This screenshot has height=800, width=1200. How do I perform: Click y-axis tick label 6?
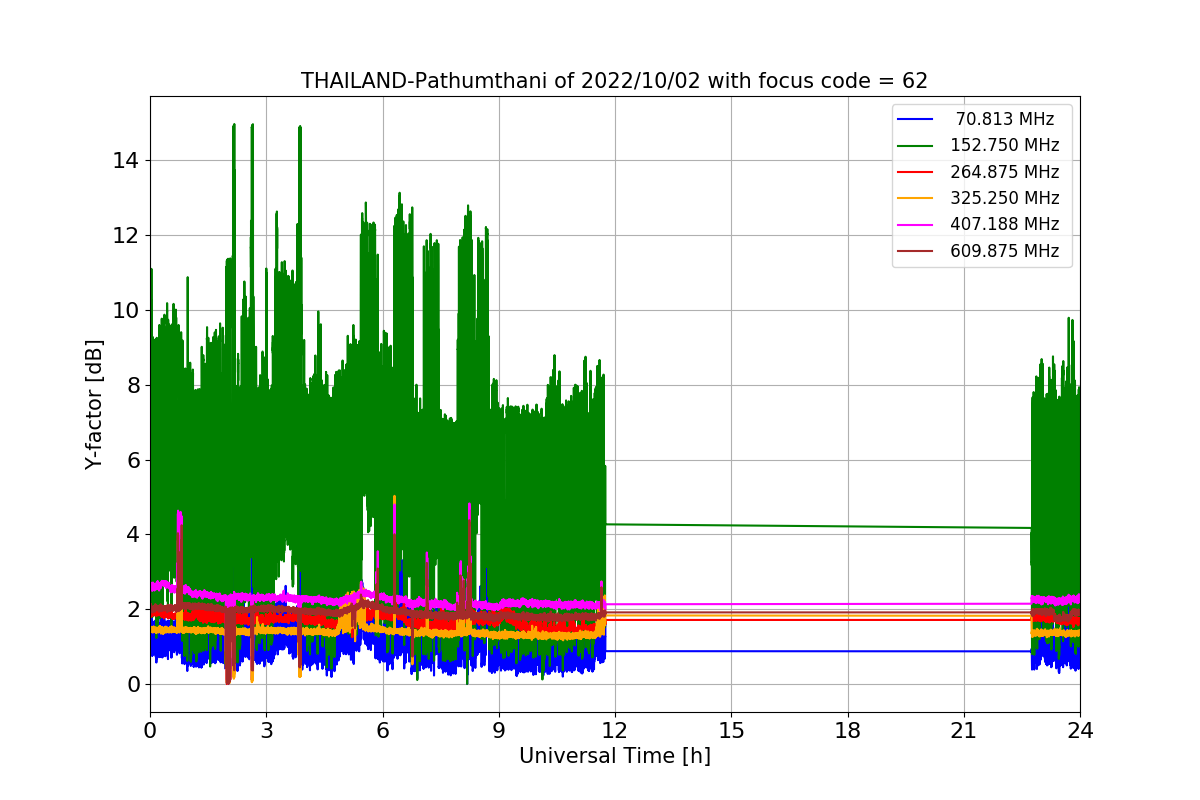[133, 460]
